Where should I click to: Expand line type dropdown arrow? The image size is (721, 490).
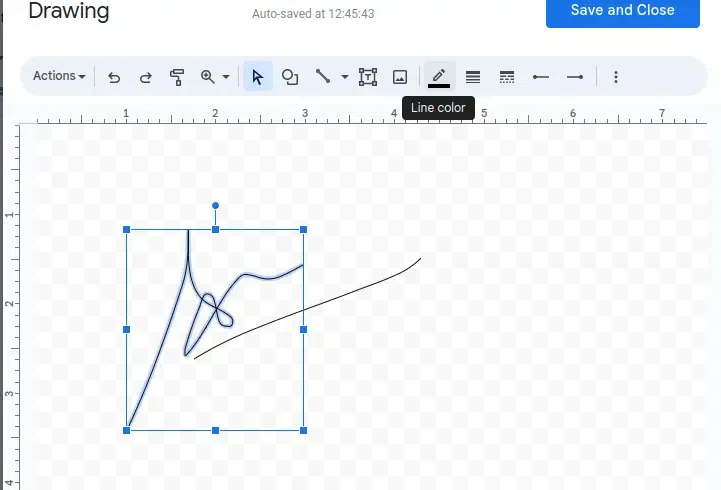(344, 77)
